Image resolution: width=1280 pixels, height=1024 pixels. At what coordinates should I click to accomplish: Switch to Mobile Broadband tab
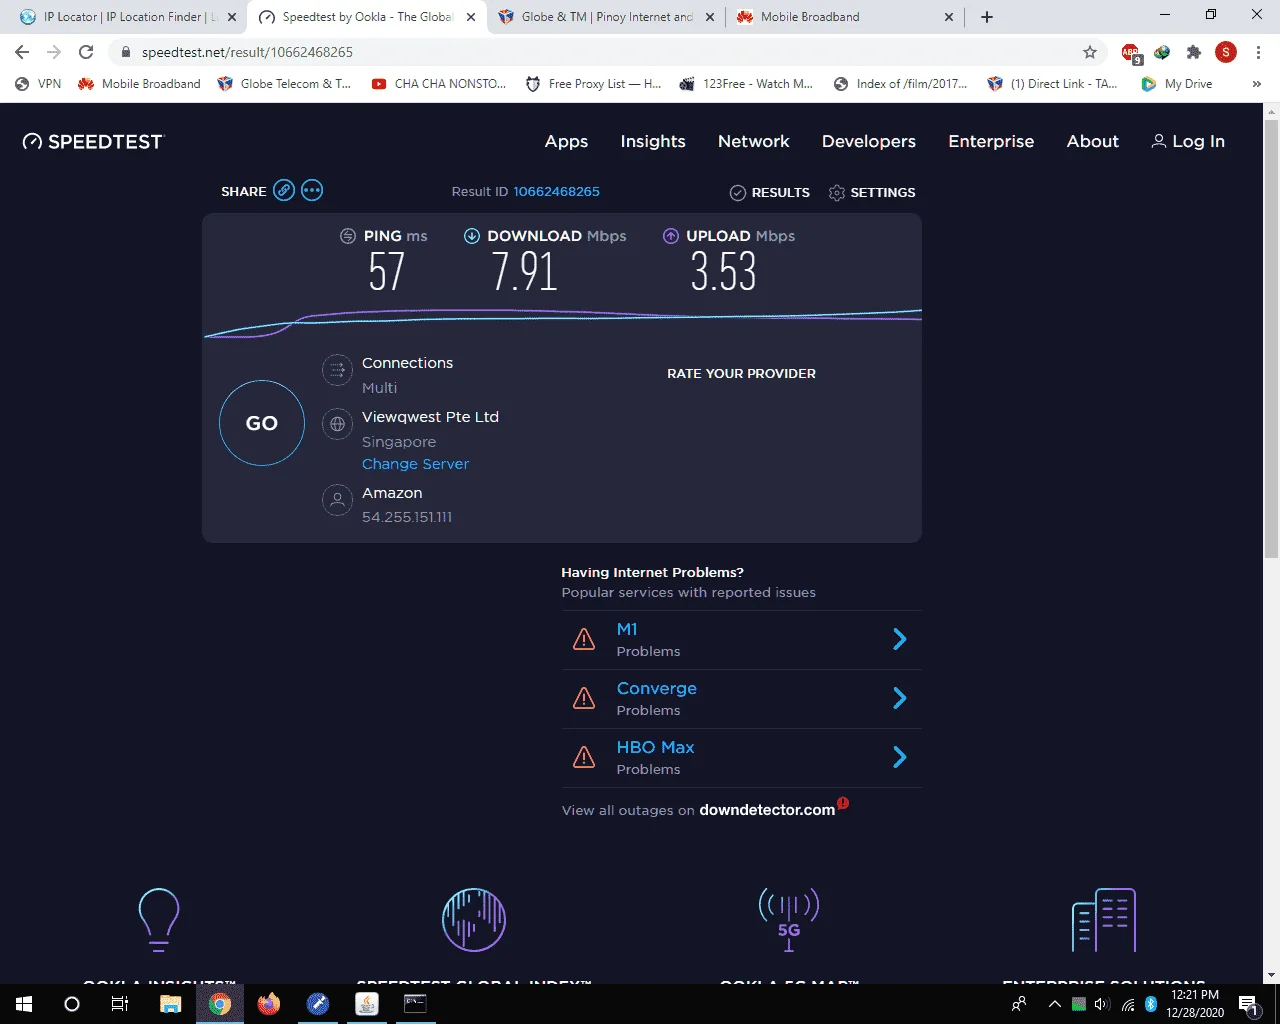pos(846,17)
